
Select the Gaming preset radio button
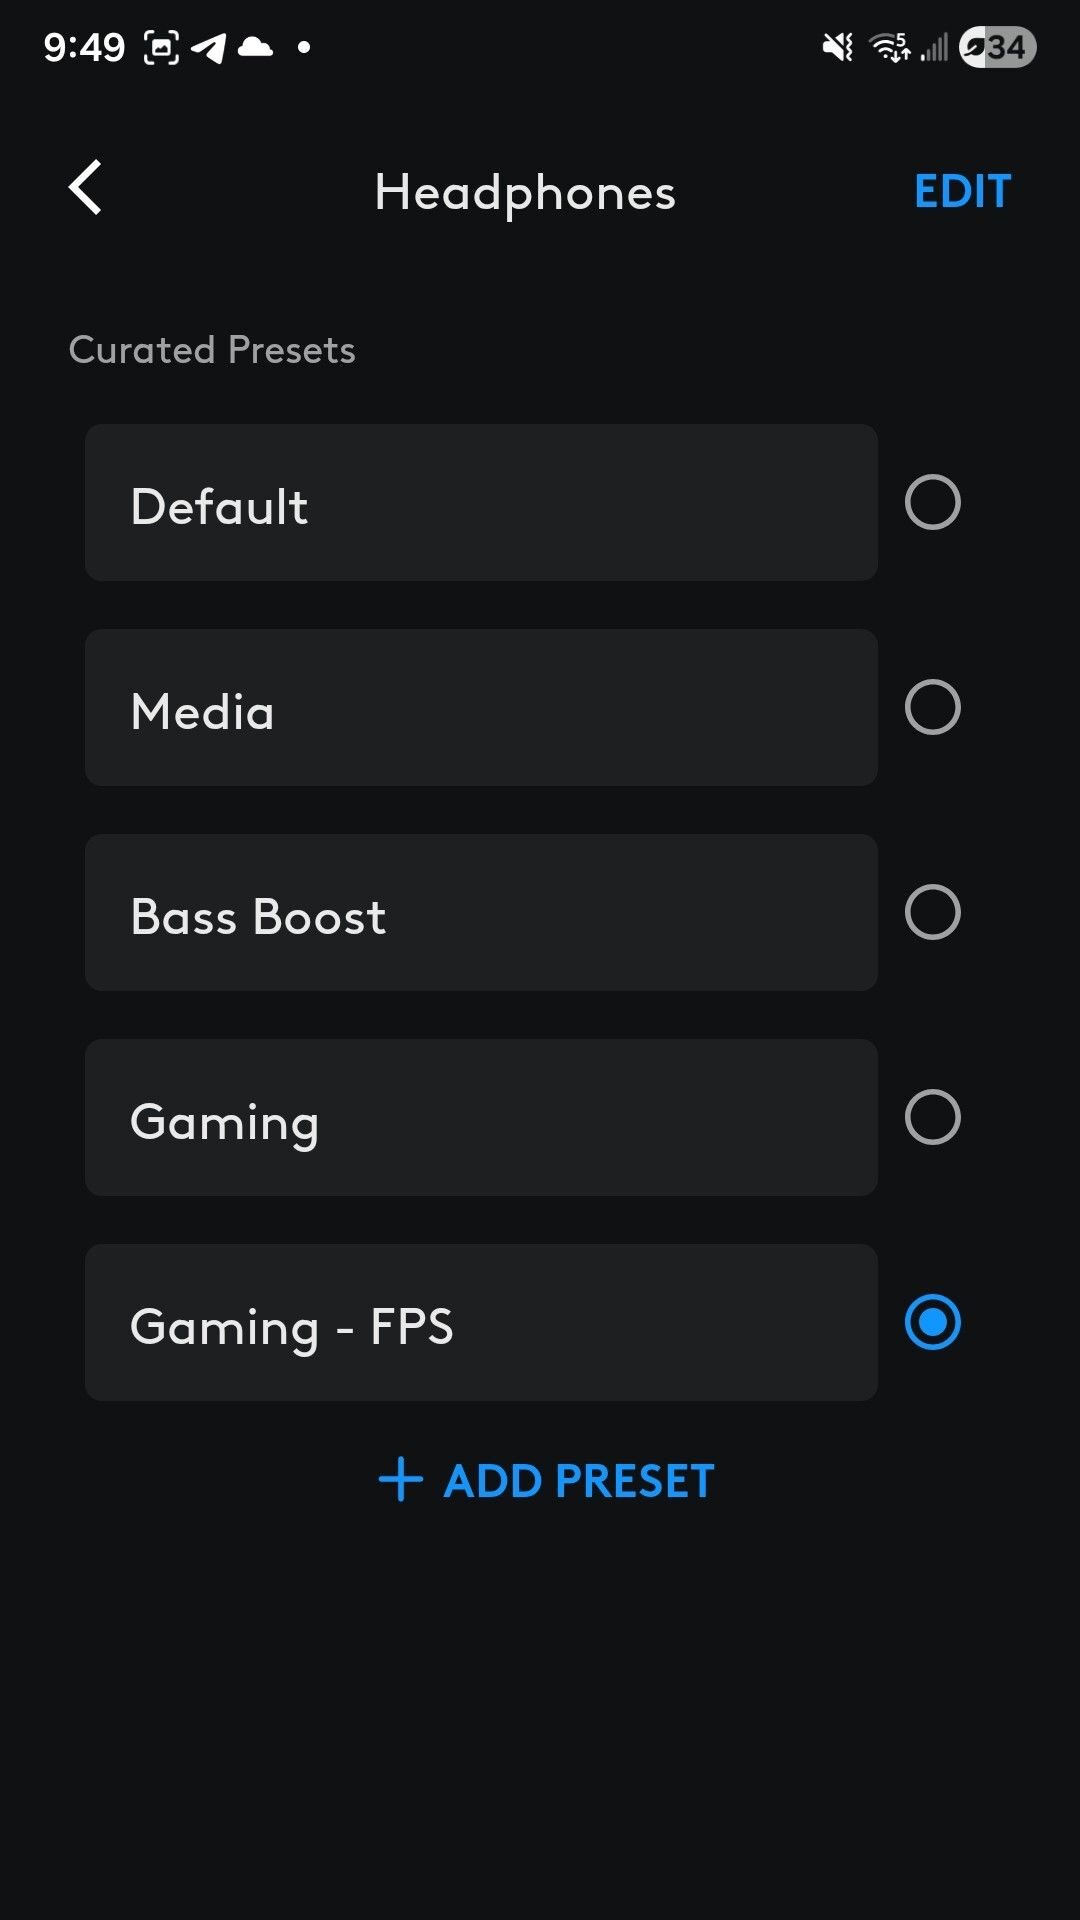[x=932, y=1117]
